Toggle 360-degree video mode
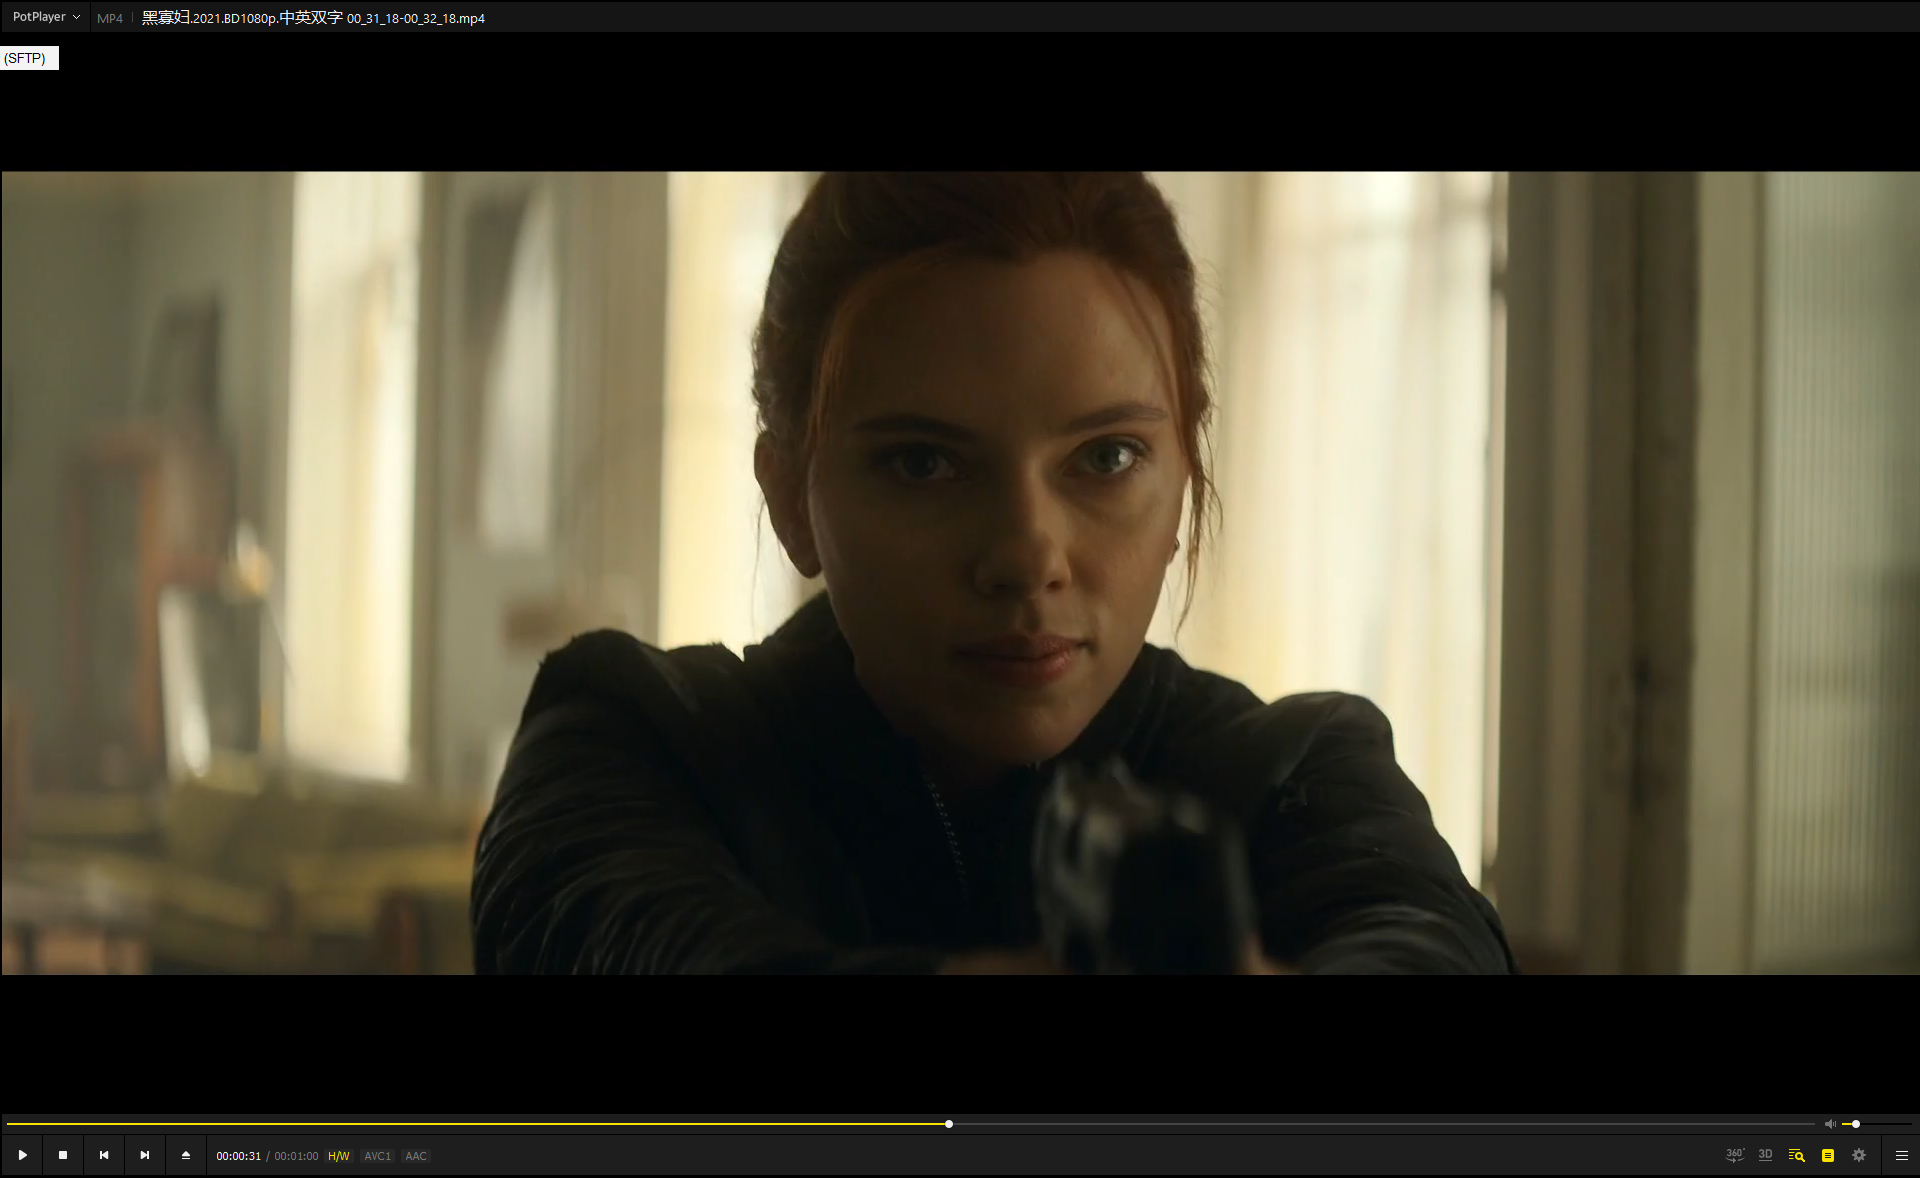 1735,1155
